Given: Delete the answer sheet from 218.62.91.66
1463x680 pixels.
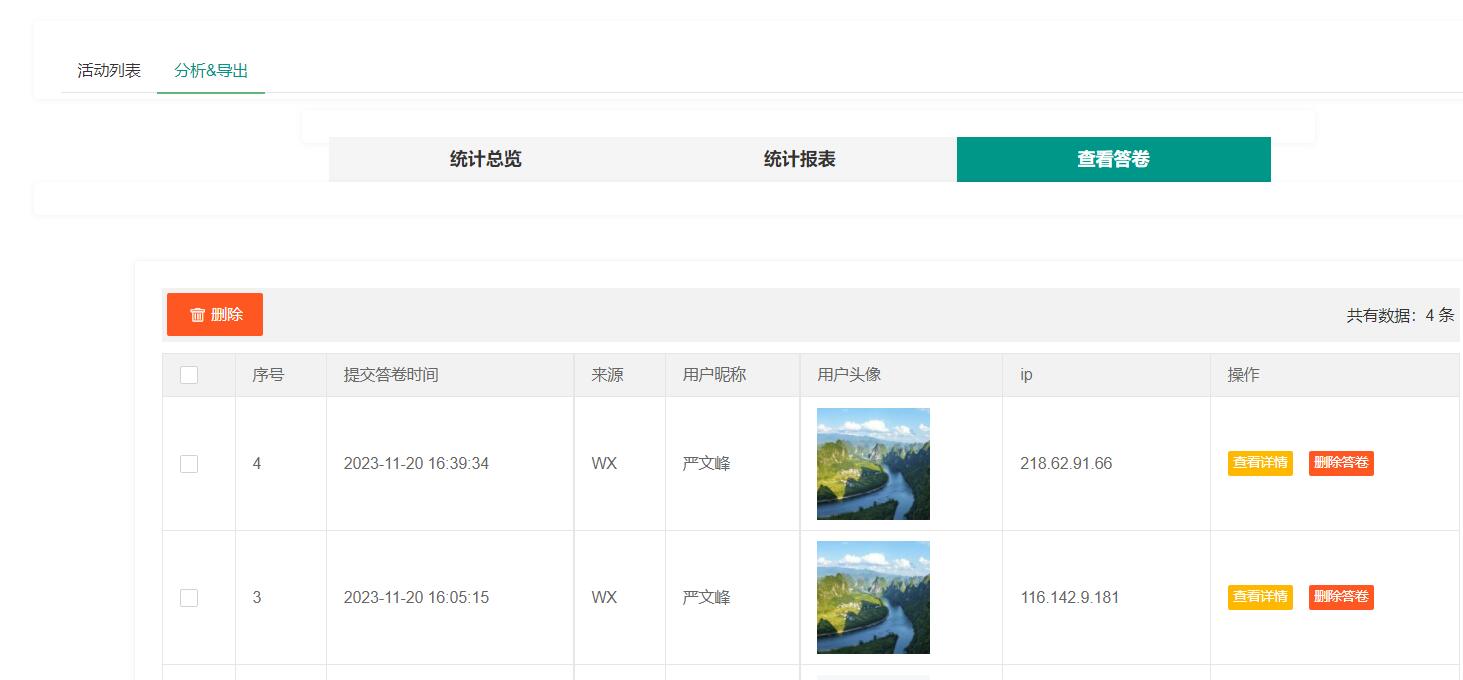Looking at the screenshot, I should [1341, 463].
